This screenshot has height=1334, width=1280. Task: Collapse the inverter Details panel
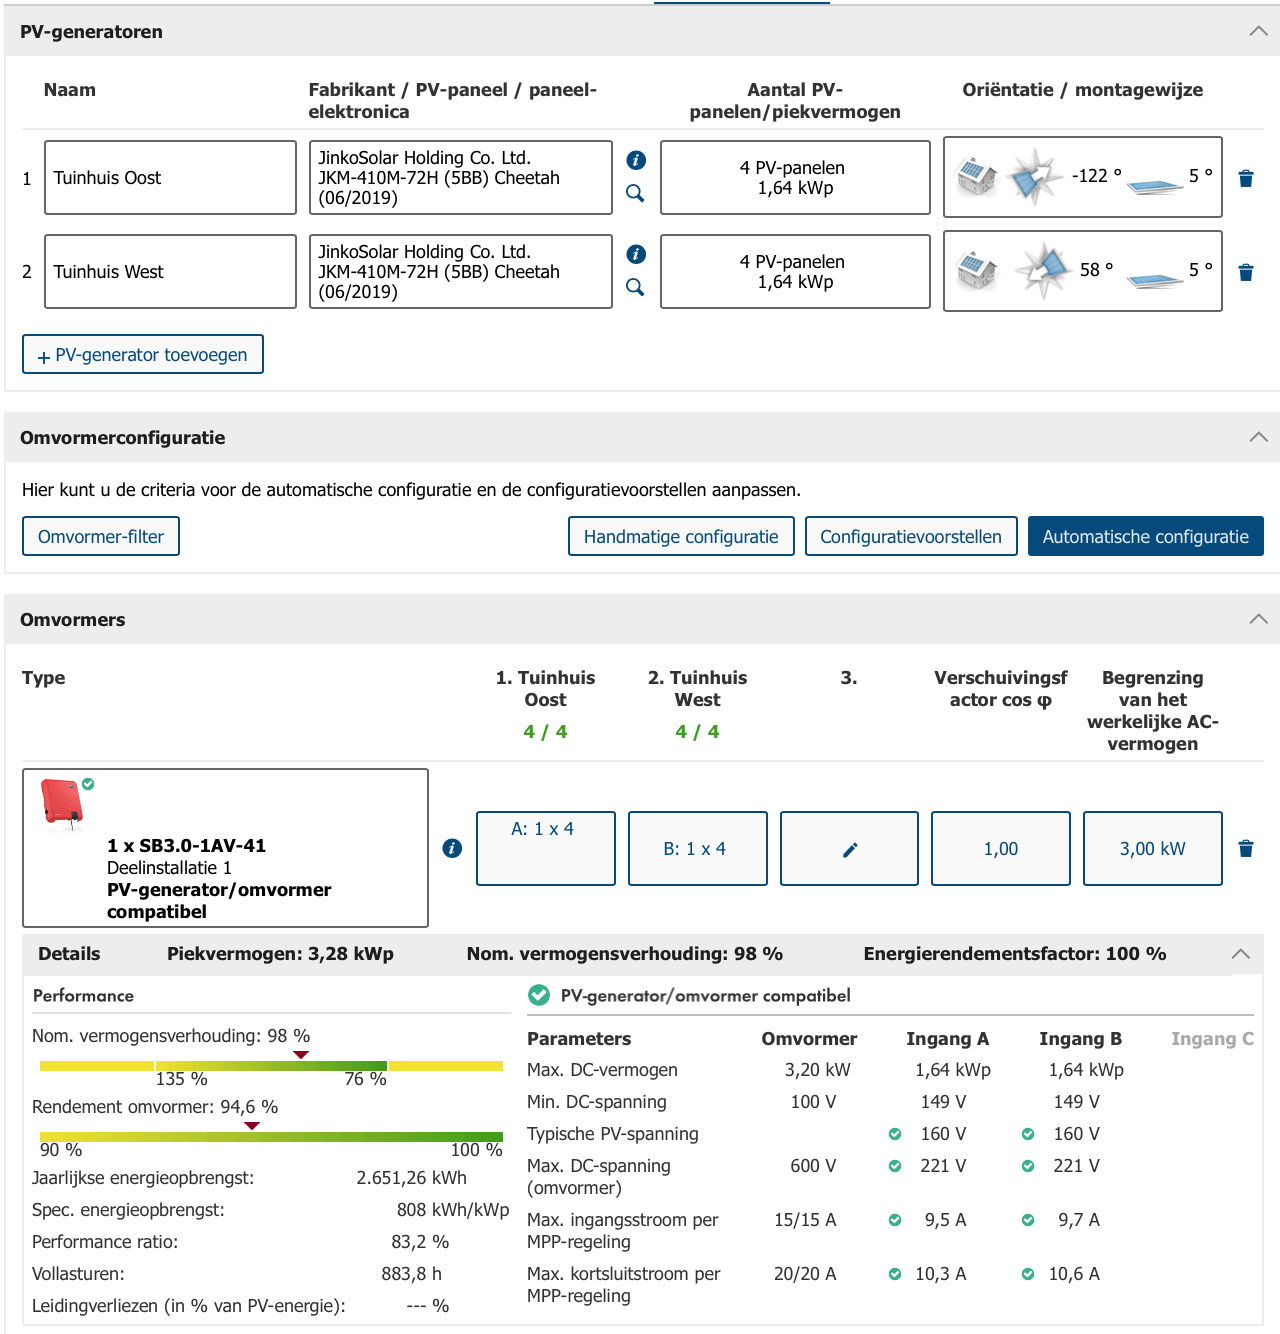pyautogui.click(x=1241, y=954)
